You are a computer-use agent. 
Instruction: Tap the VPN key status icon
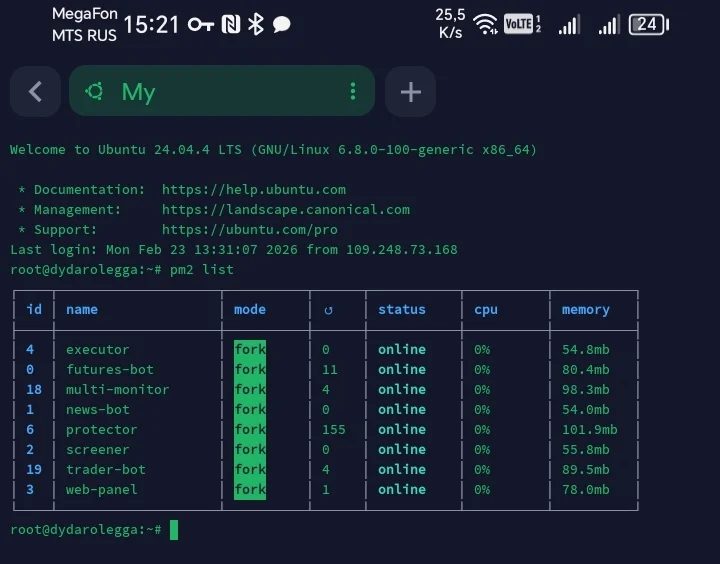(201, 24)
